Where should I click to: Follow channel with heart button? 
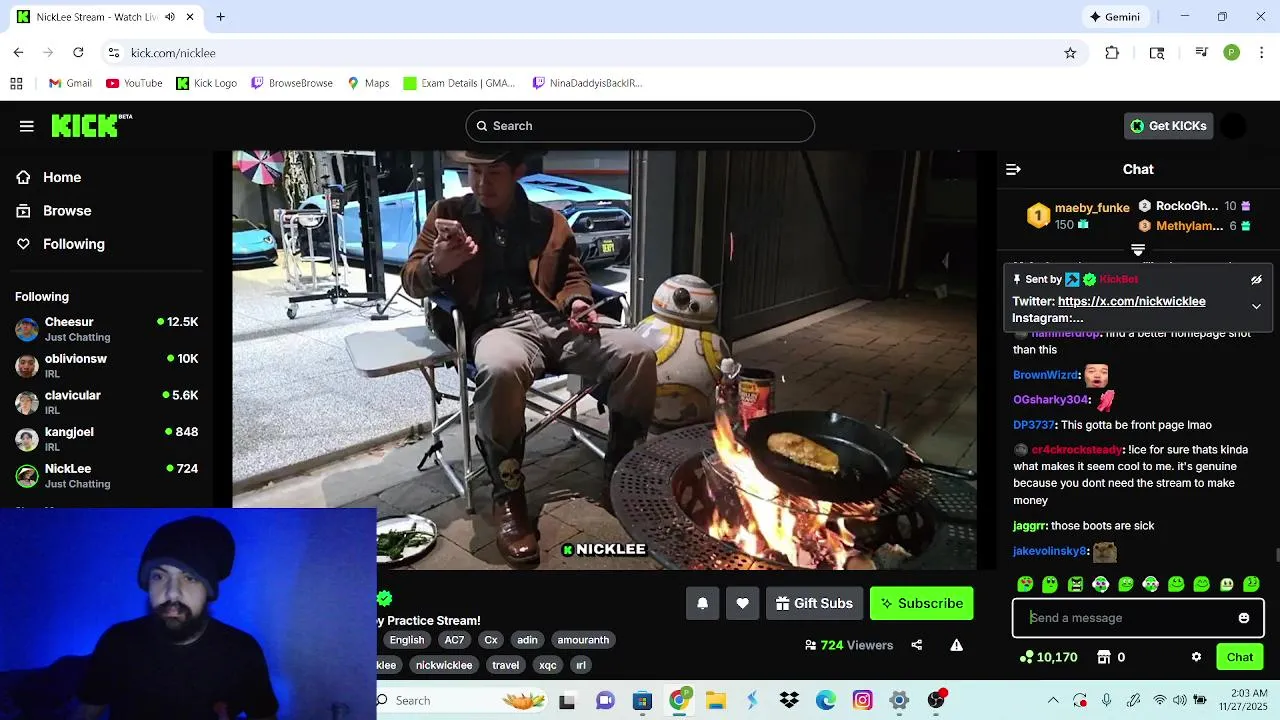(742, 603)
